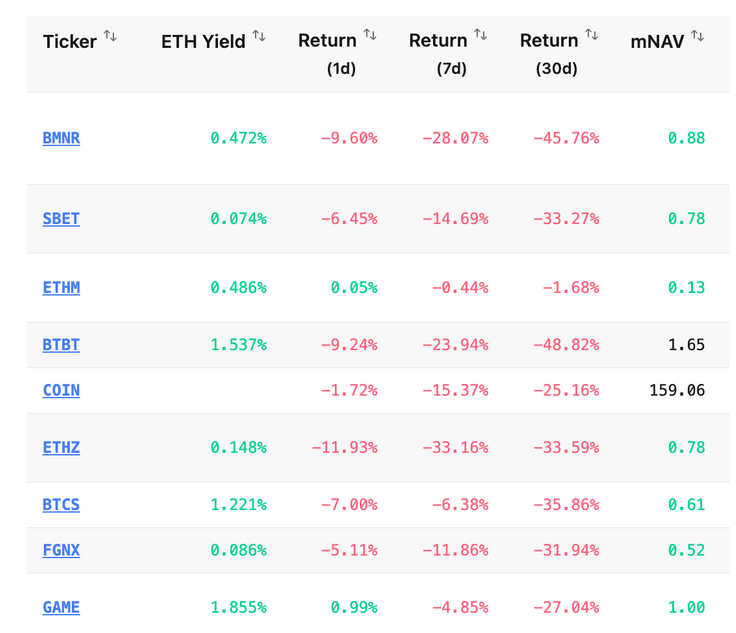
Task: Follow the ETHM ticker link
Action: click(x=61, y=287)
